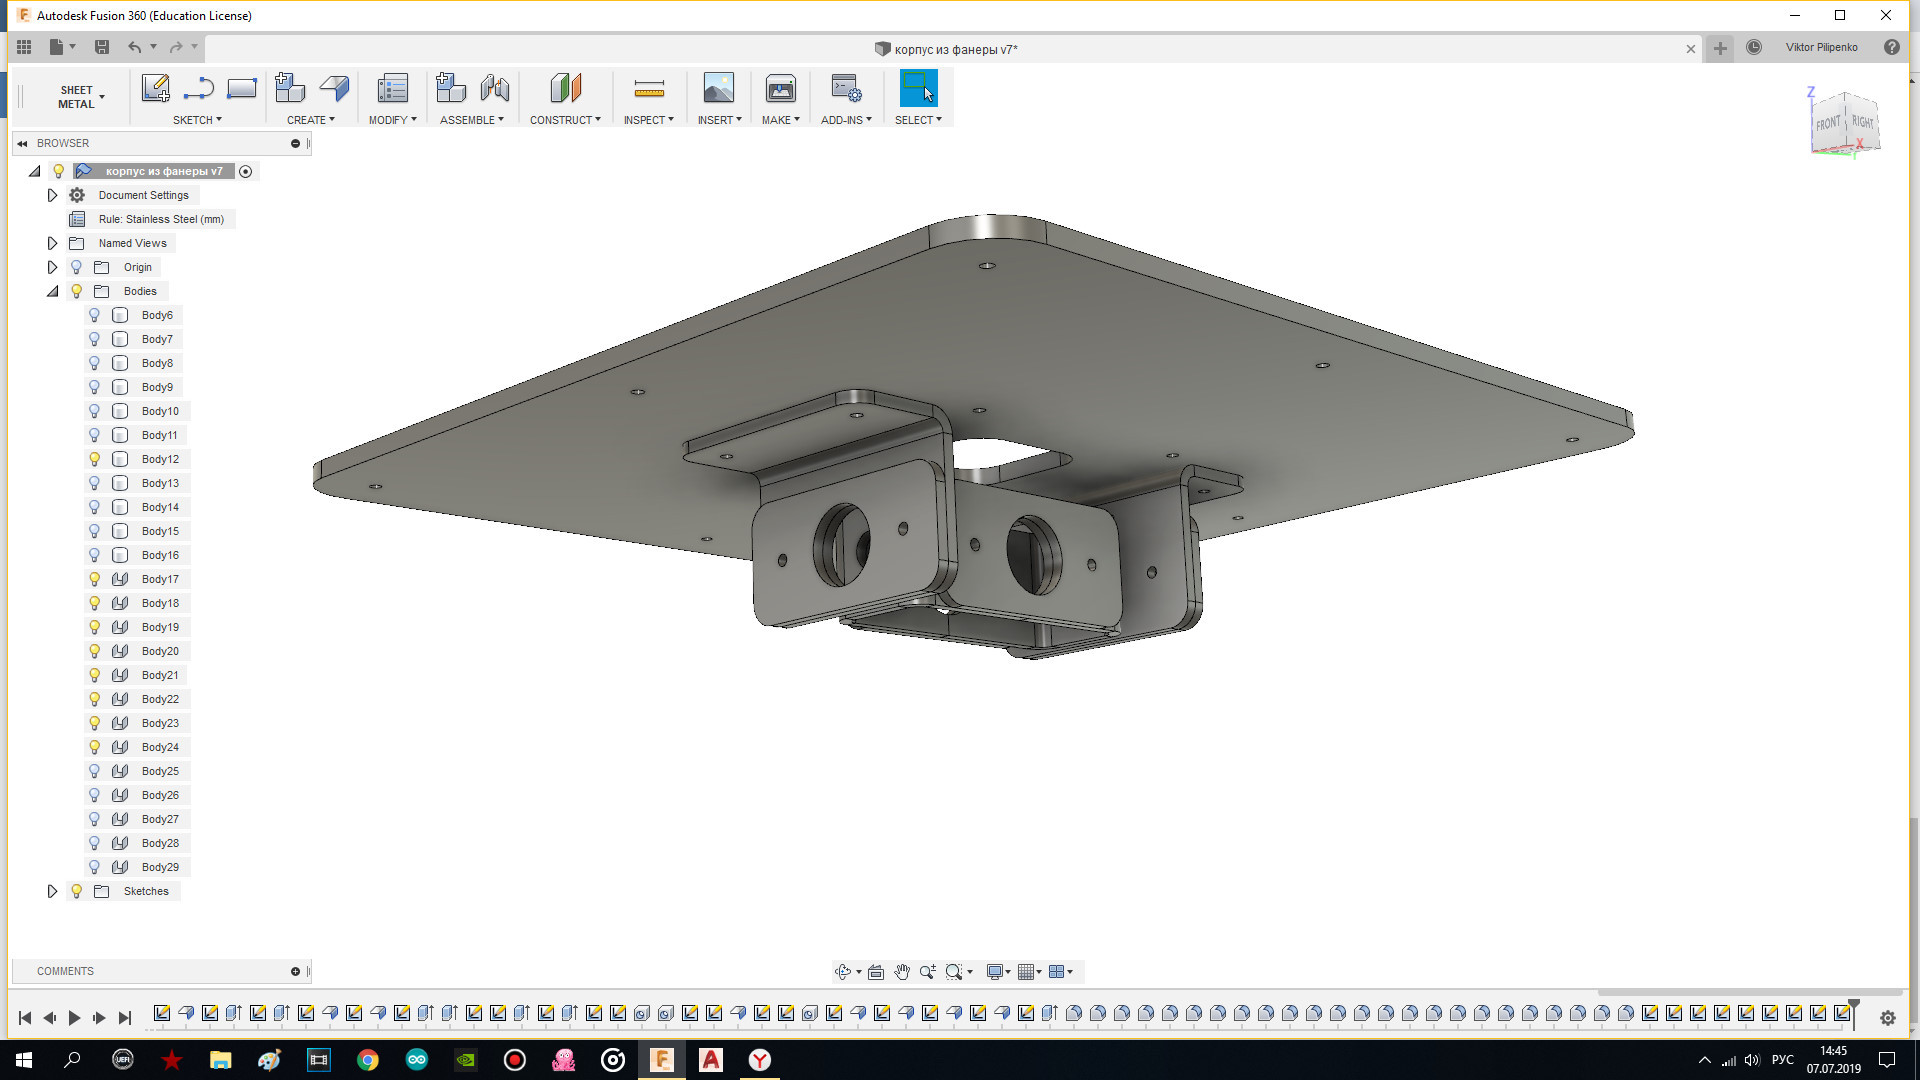The width and height of the screenshot is (1920, 1080).
Task: Toggle visibility of the Bodies folder
Action: tap(77, 291)
